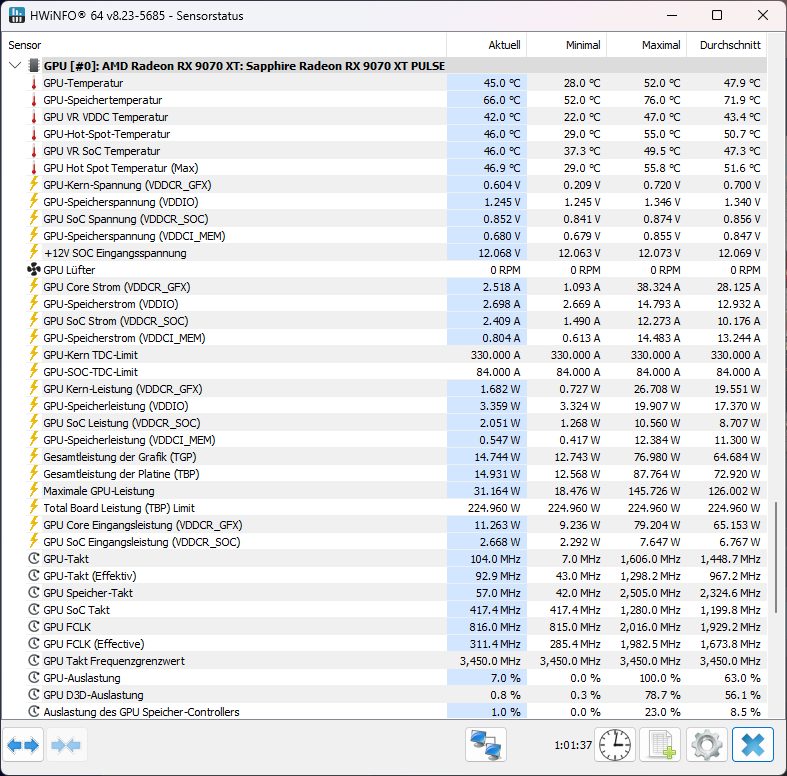The image size is (787, 776).
Task: Select GPU SoC Eingangsleistung (VDDCR_SOC) row
Action: 397,542
